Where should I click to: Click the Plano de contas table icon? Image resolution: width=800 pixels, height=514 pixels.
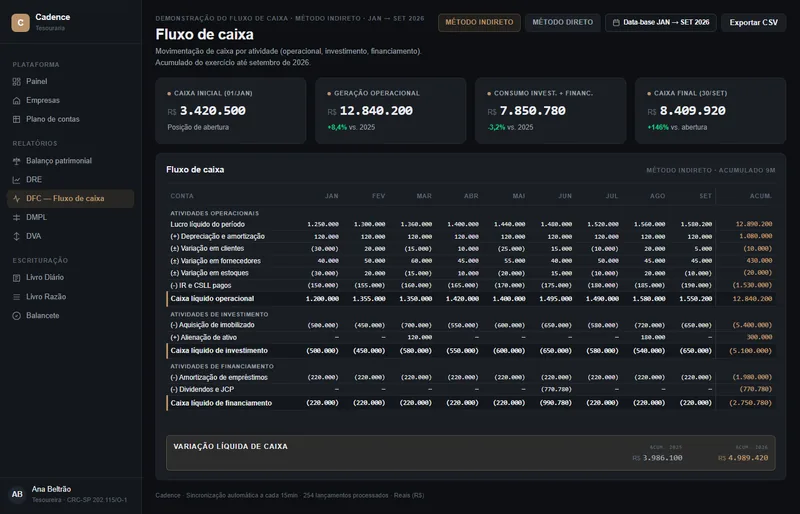[16, 119]
